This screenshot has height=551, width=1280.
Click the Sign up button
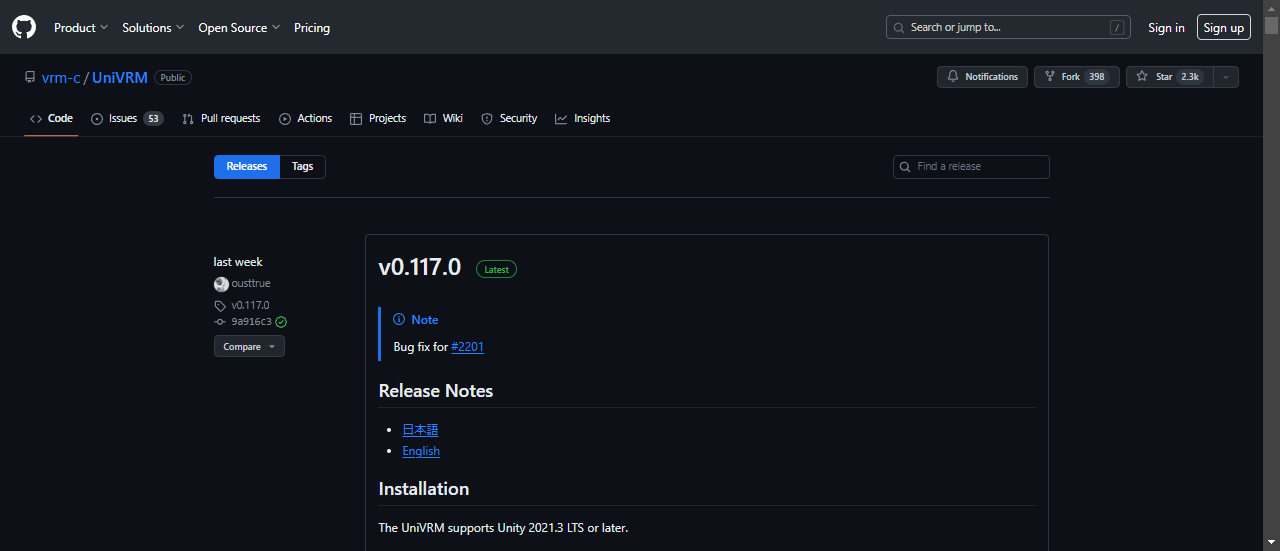[1223, 28]
